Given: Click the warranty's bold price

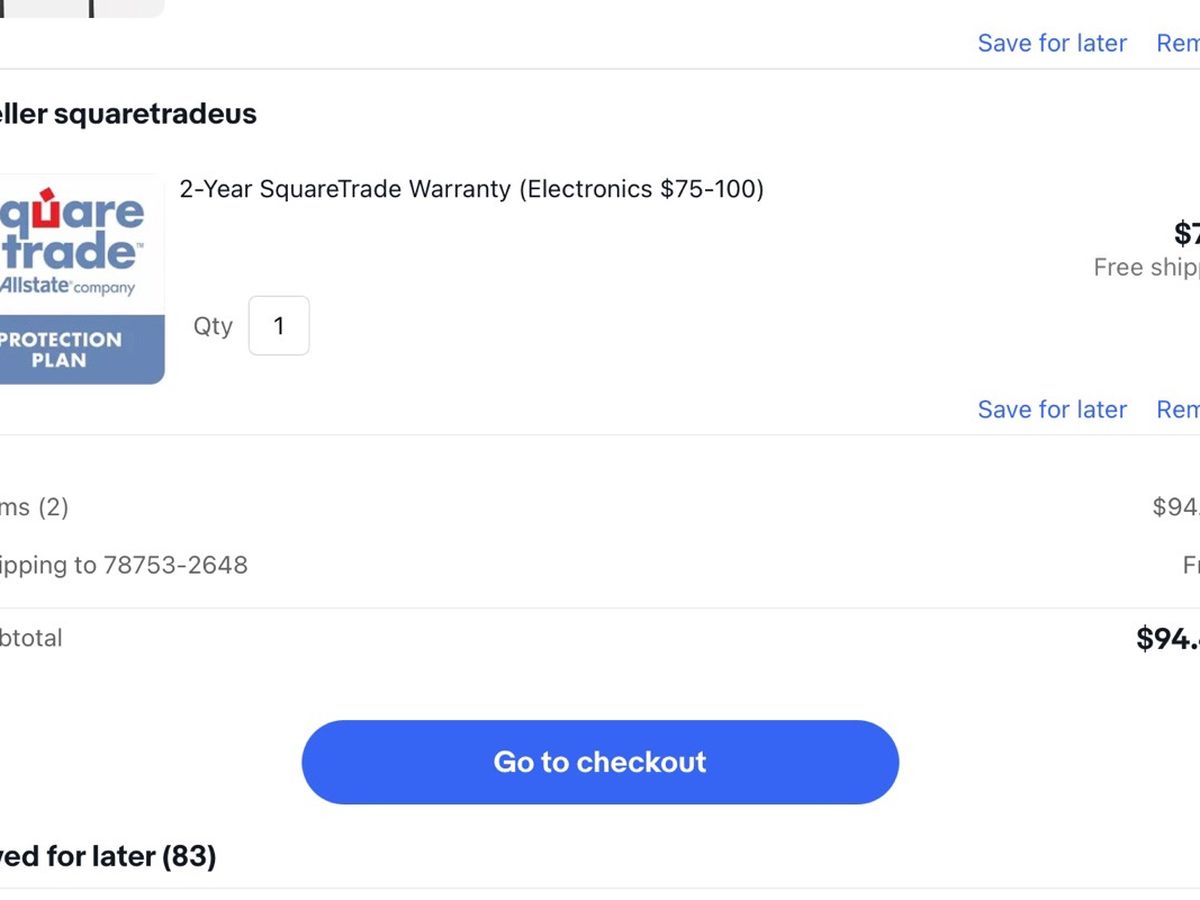Looking at the screenshot, I should [x=1186, y=234].
